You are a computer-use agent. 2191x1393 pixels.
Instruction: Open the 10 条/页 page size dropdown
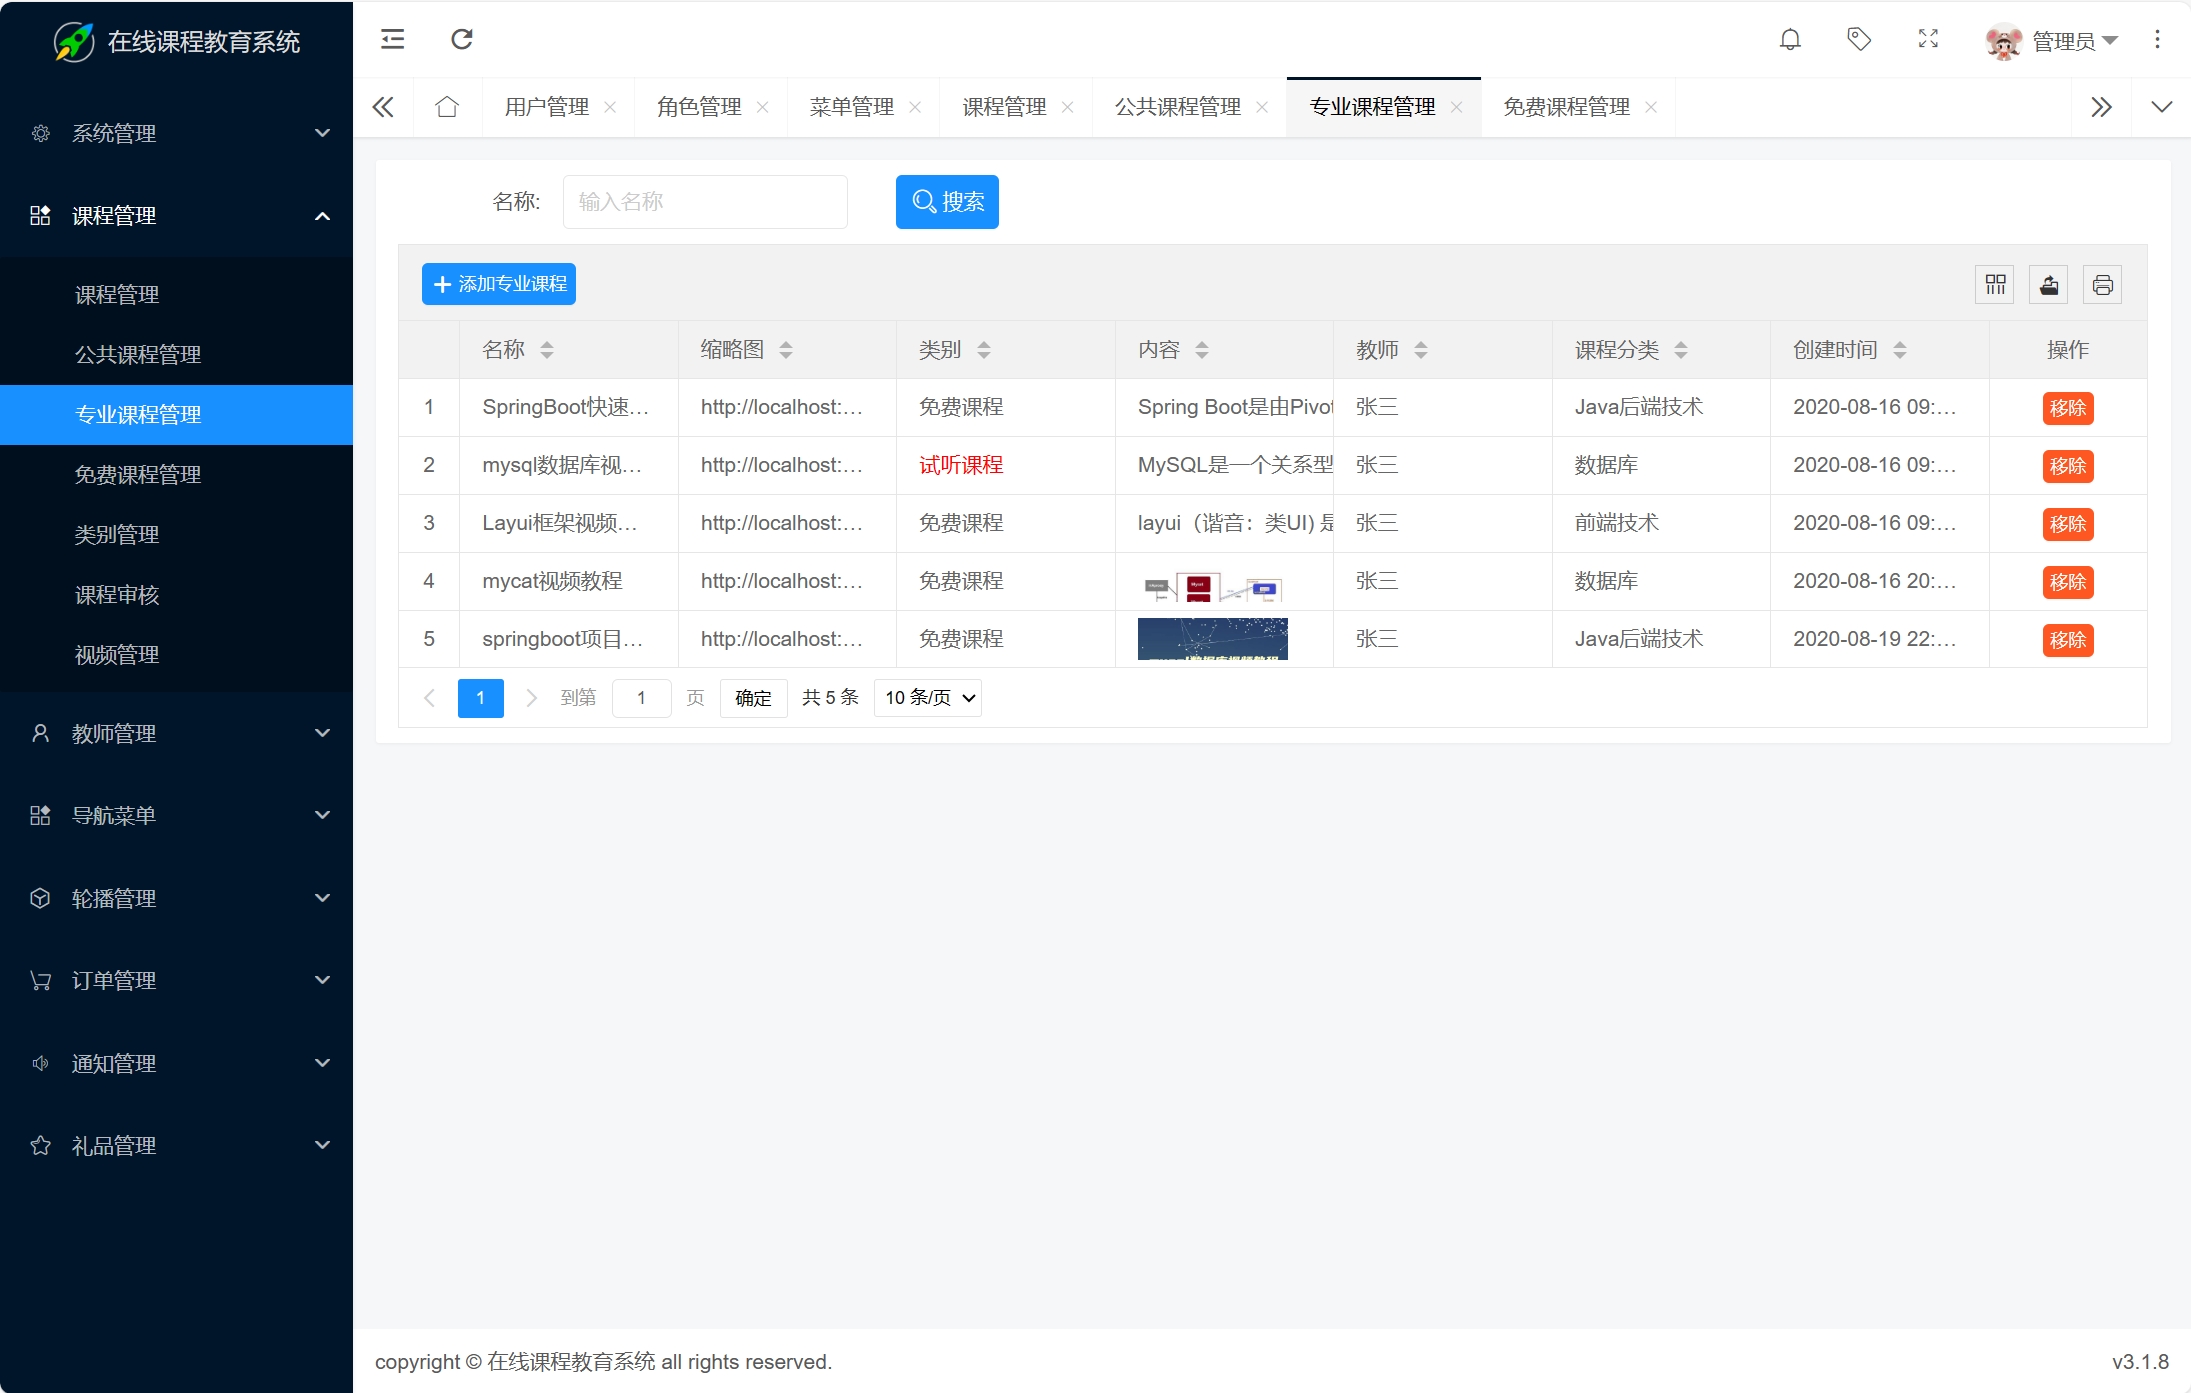[x=927, y=698]
